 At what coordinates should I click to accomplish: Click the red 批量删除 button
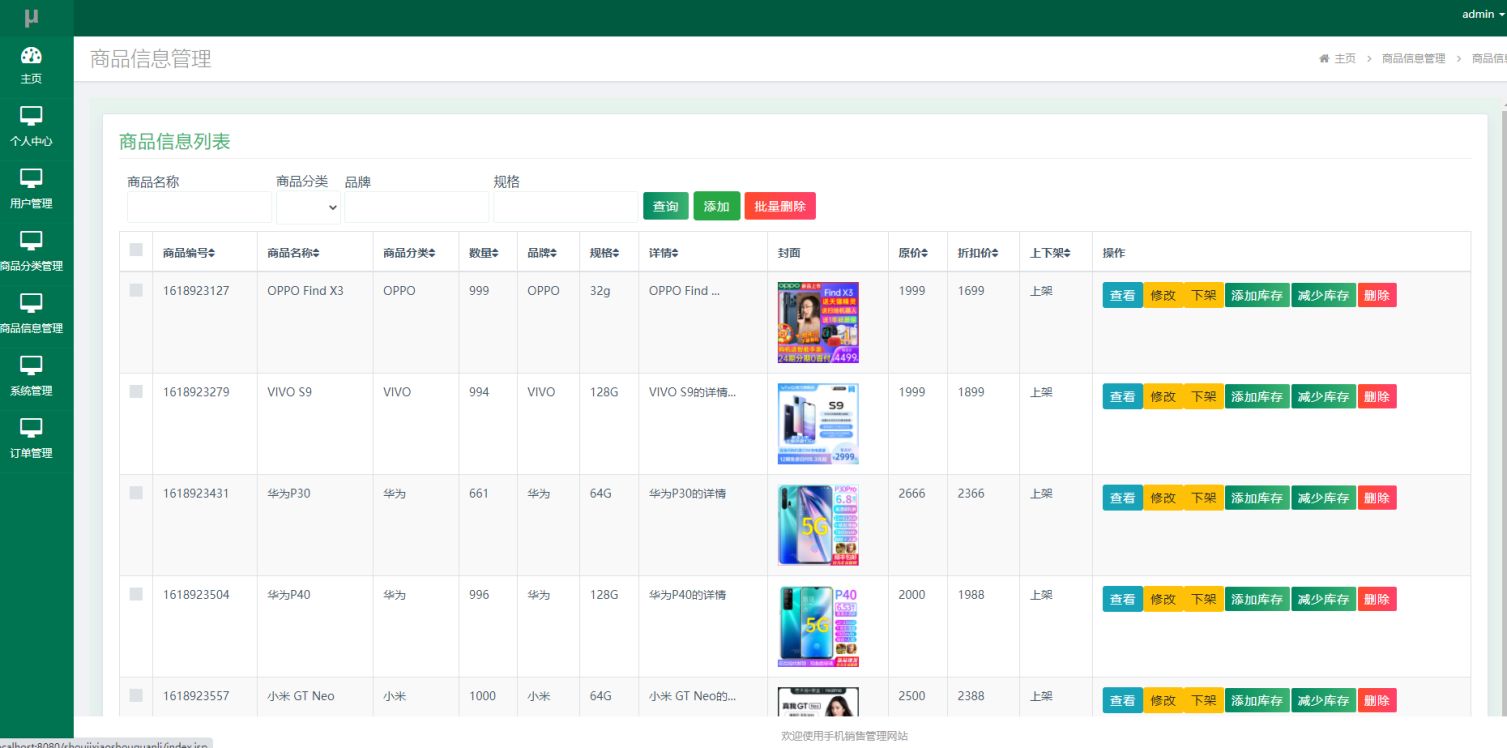[x=780, y=206]
